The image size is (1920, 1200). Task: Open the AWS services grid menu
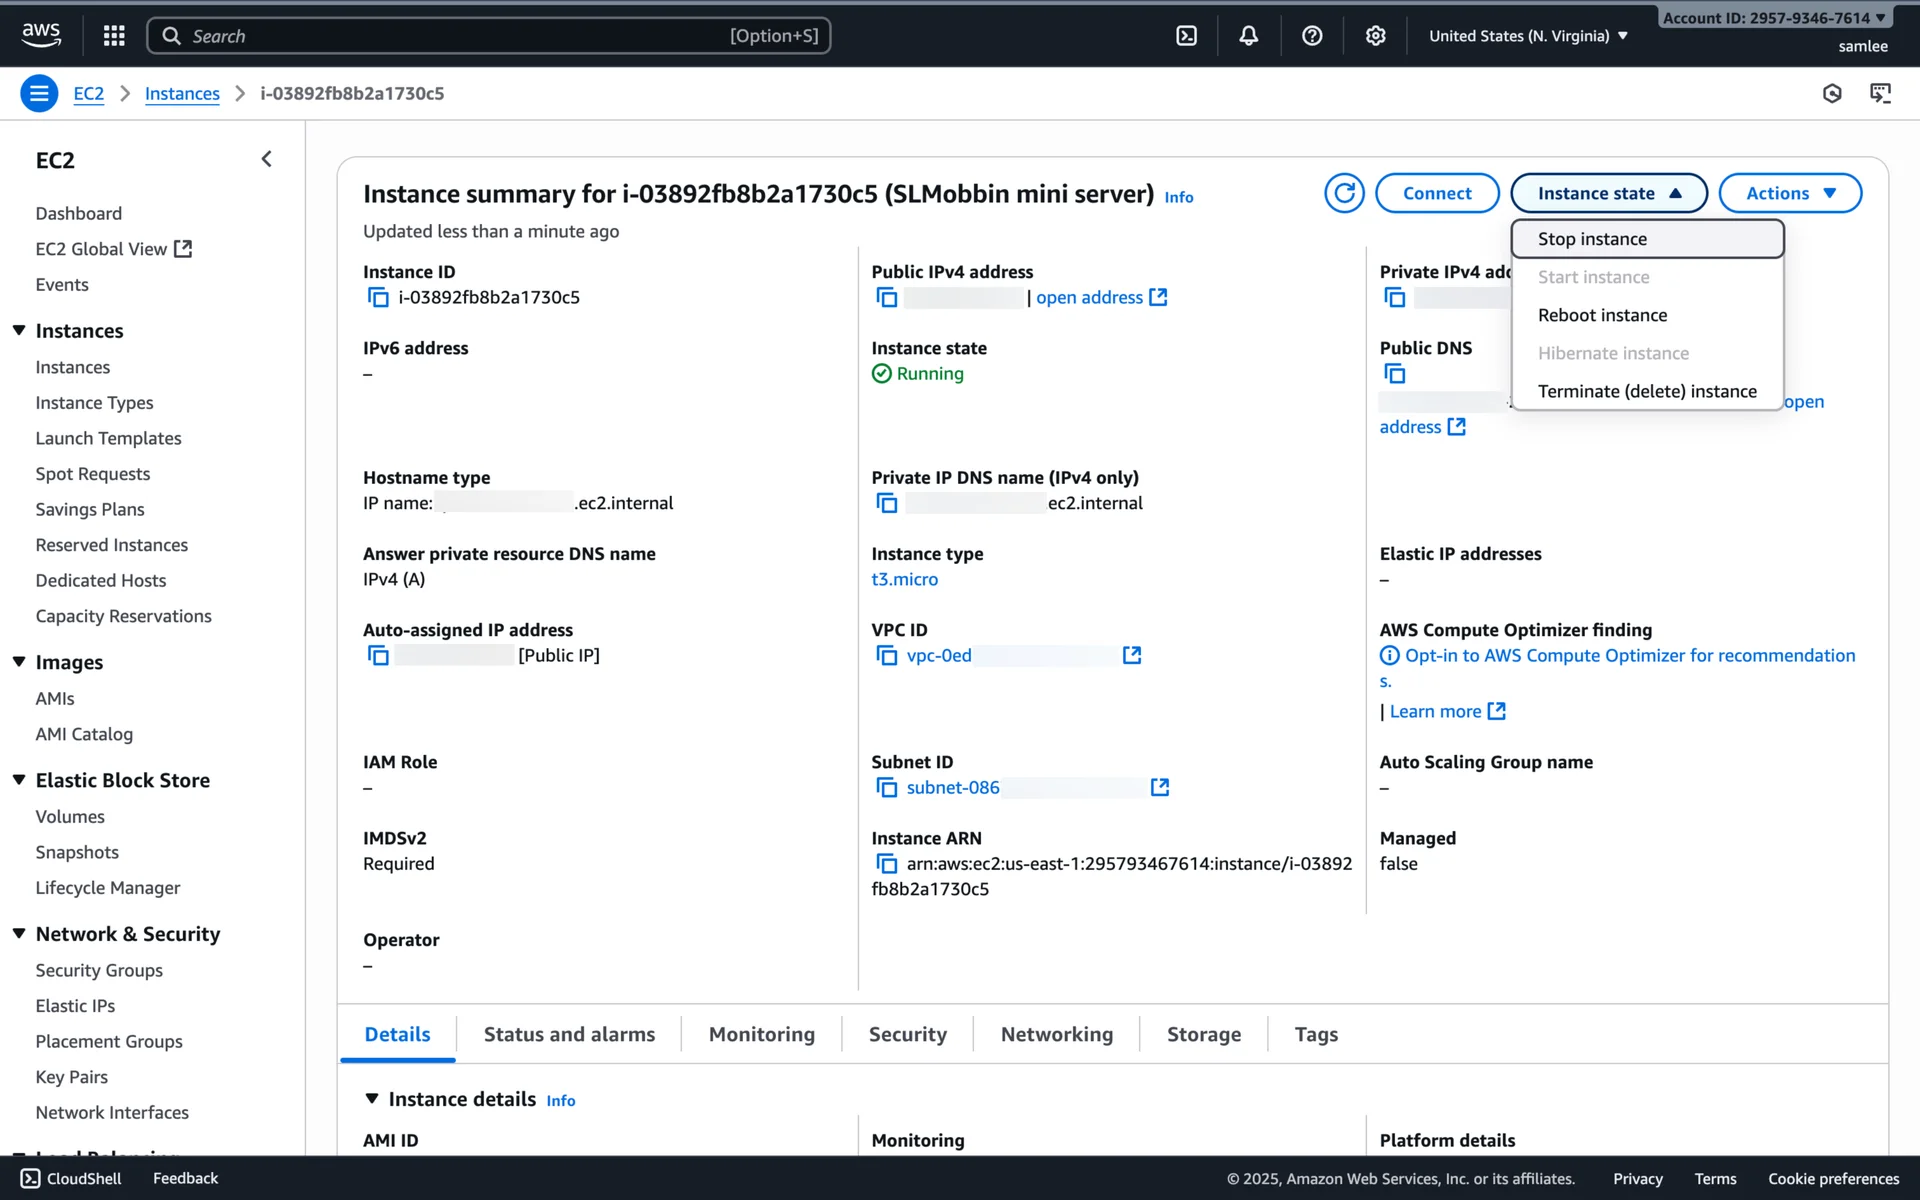(114, 36)
